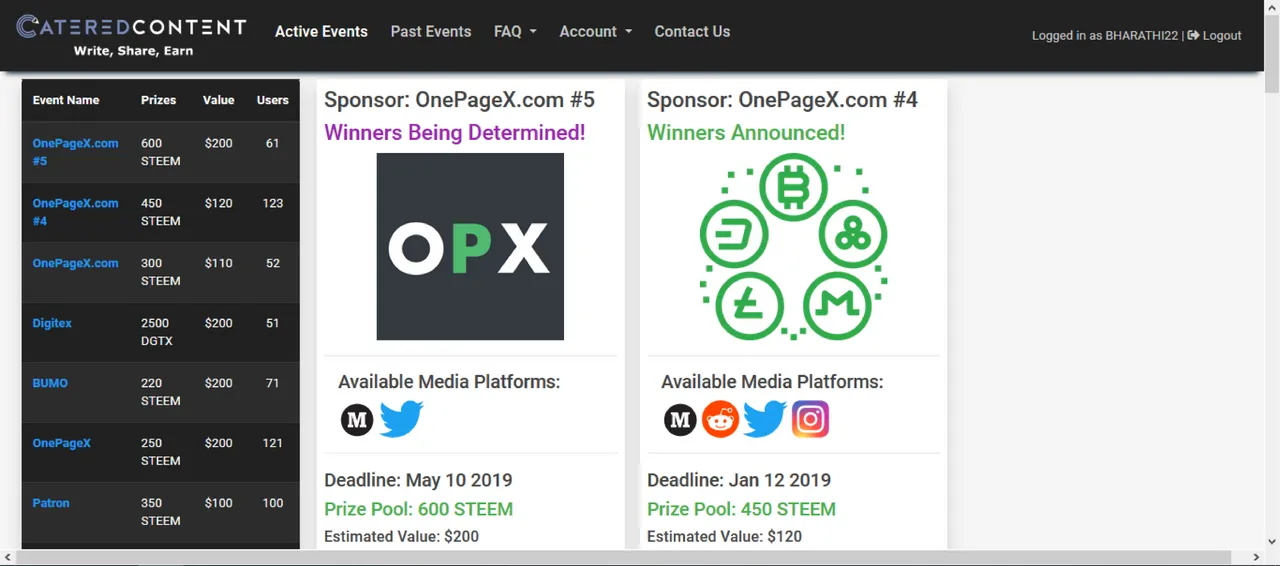1280x566 pixels.
Task: Expand the Account dropdown menu
Action: (595, 31)
